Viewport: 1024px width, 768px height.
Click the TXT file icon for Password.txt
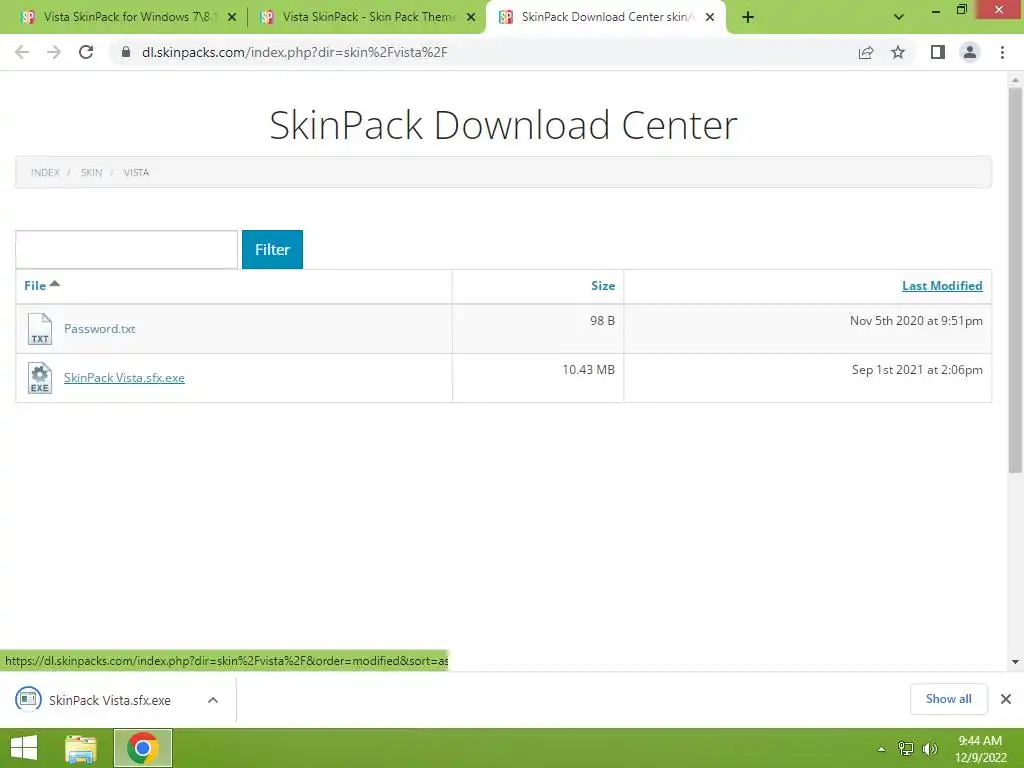click(x=40, y=328)
